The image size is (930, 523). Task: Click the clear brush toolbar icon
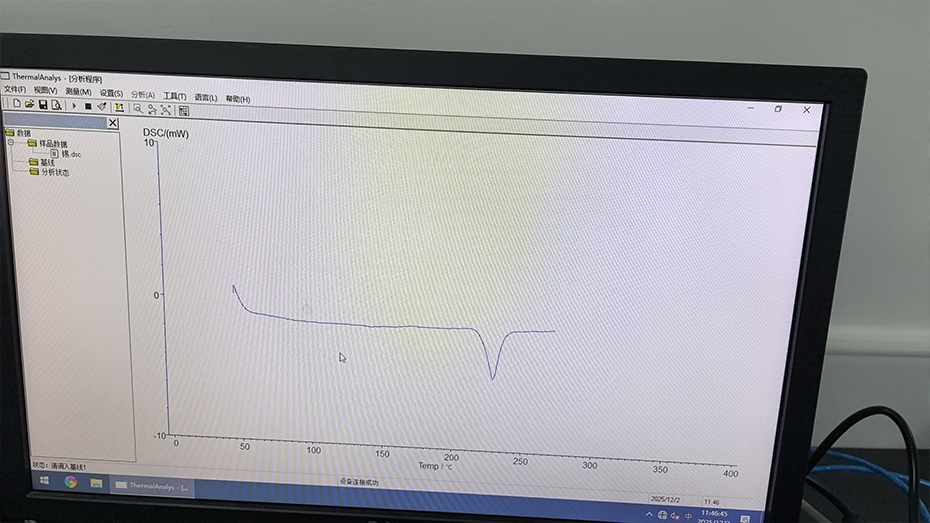coord(102,106)
